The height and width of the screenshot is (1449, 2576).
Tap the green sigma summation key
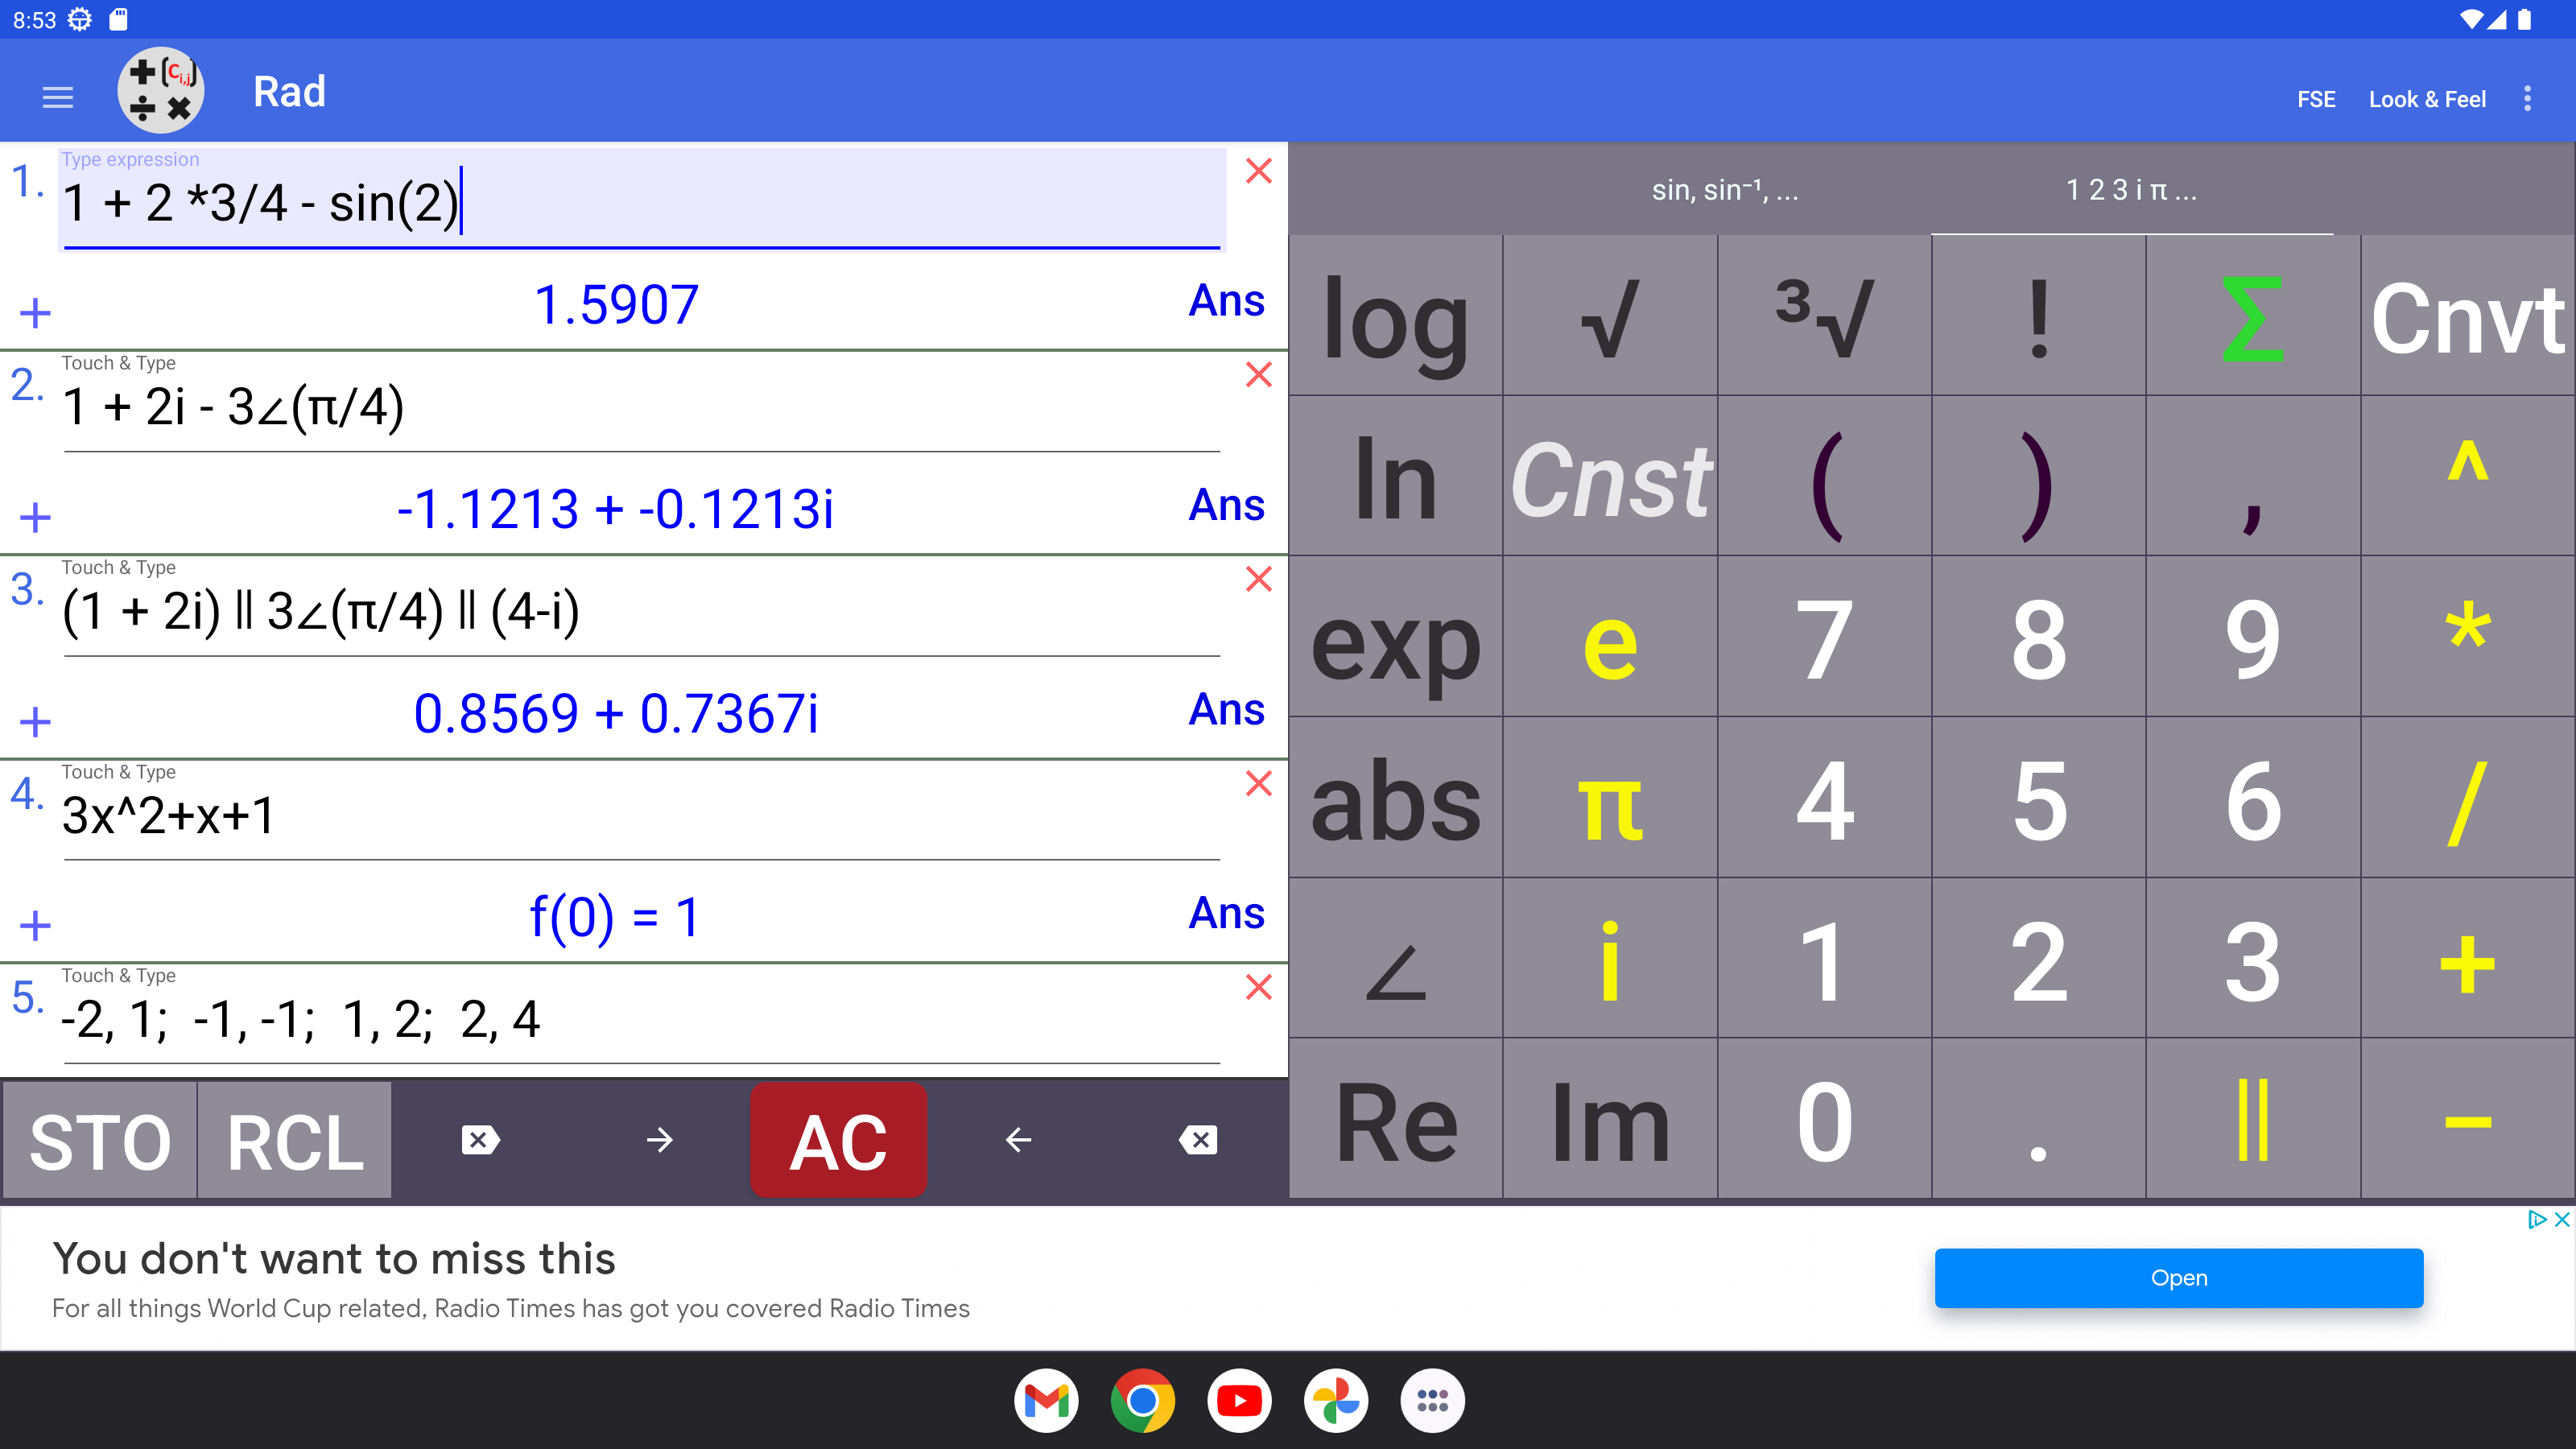pos(2253,316)
